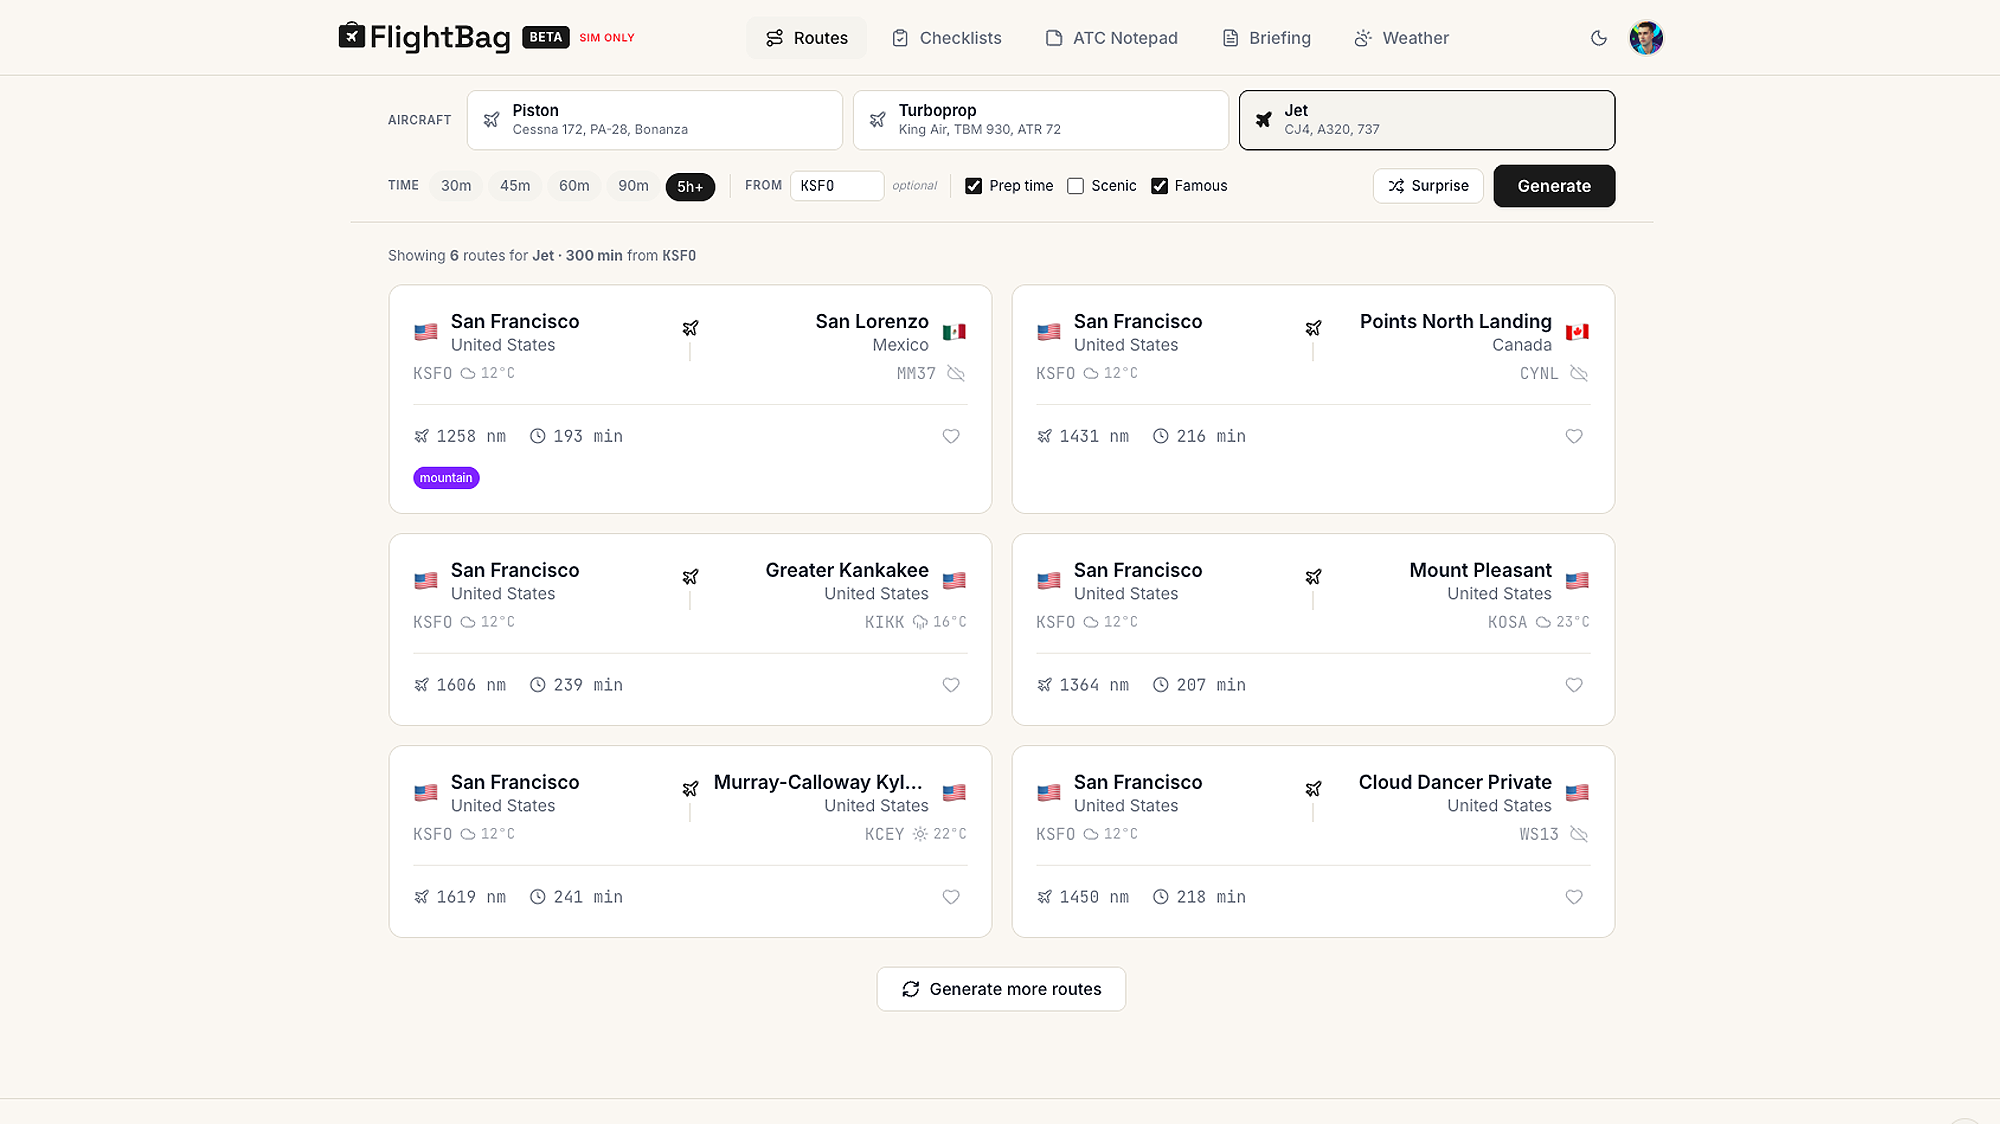Click Generate more routes button
The width and height of the screenshot is (2000, 1124).
pos(1001,989)
